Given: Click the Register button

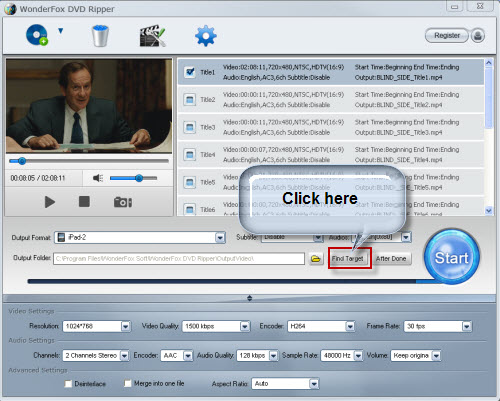Looking at the screenshot, I should [447, 35].
